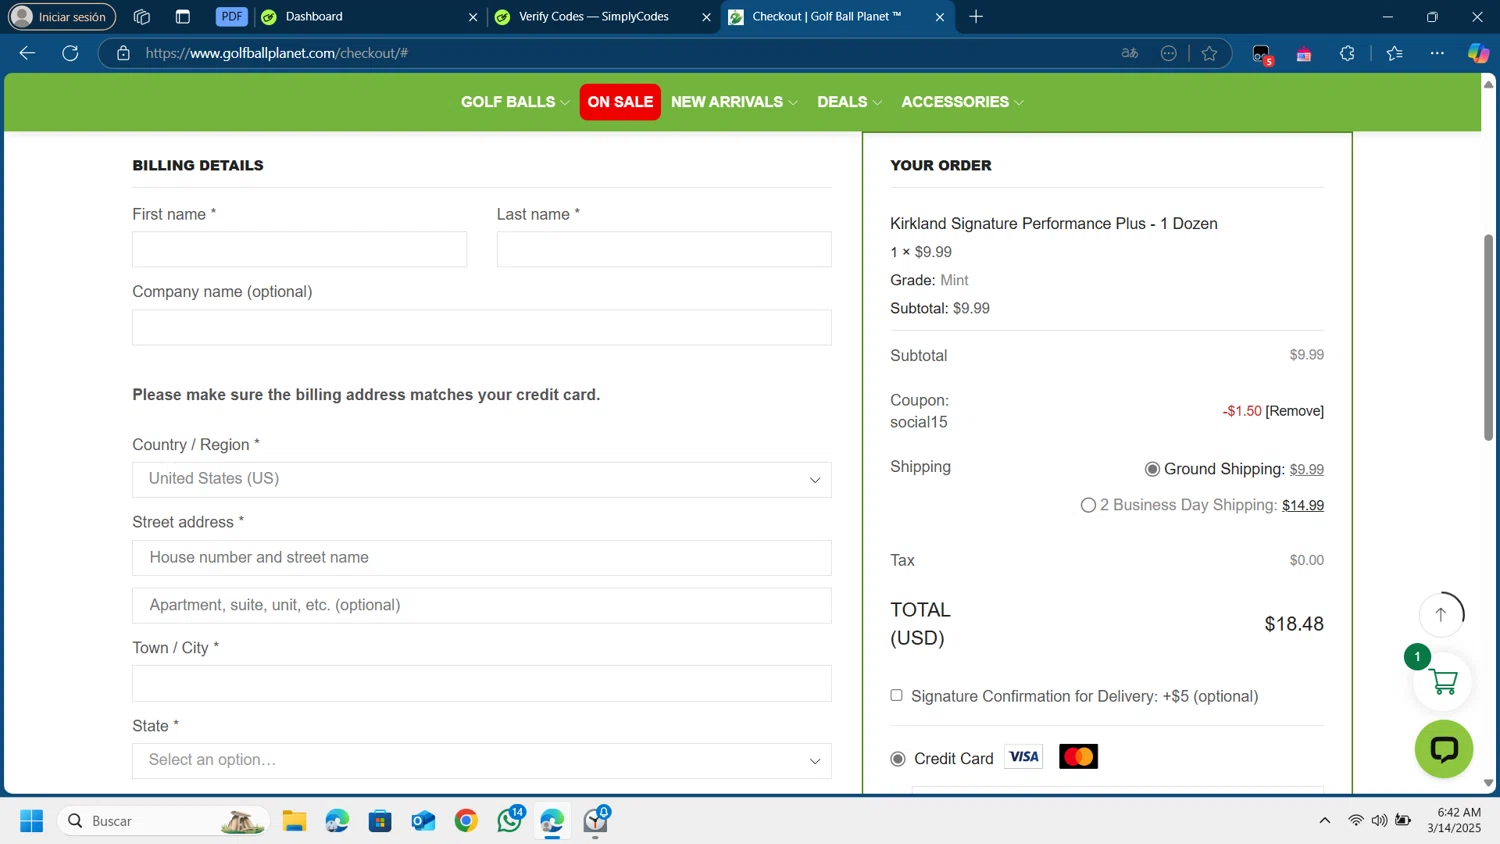Open the workspaces icon
The width and height of the screenshot is (1500, 844).
point(142,16)
